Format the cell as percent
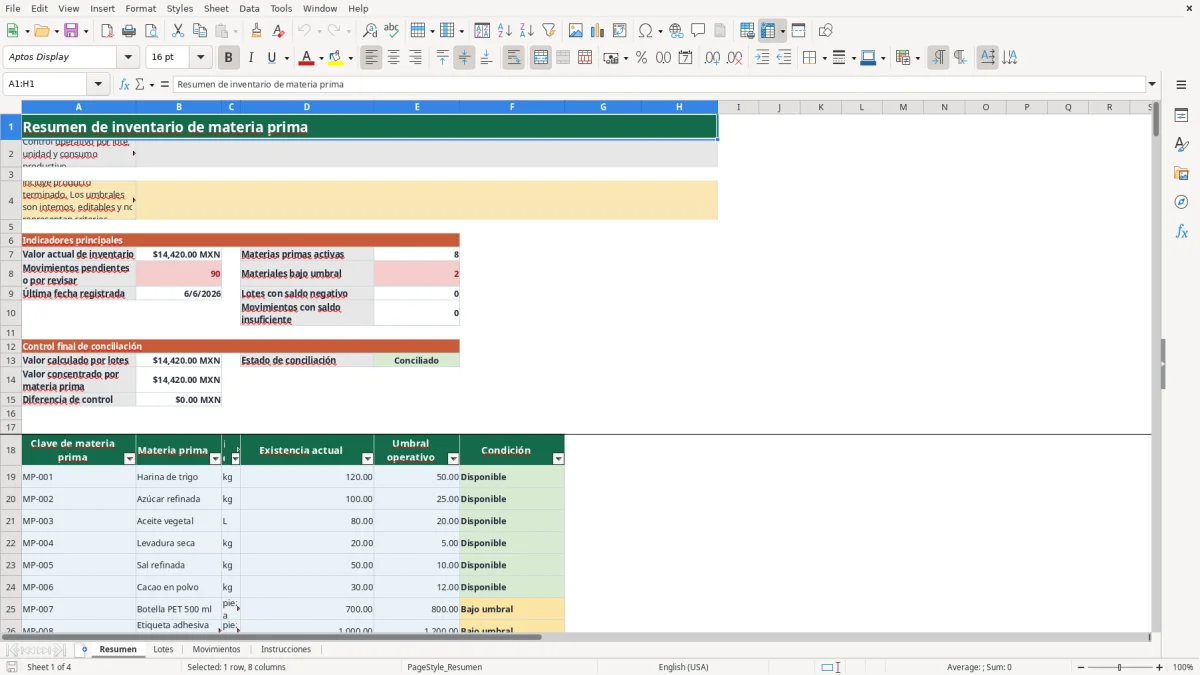1200x675 pixels. [642, 58]
